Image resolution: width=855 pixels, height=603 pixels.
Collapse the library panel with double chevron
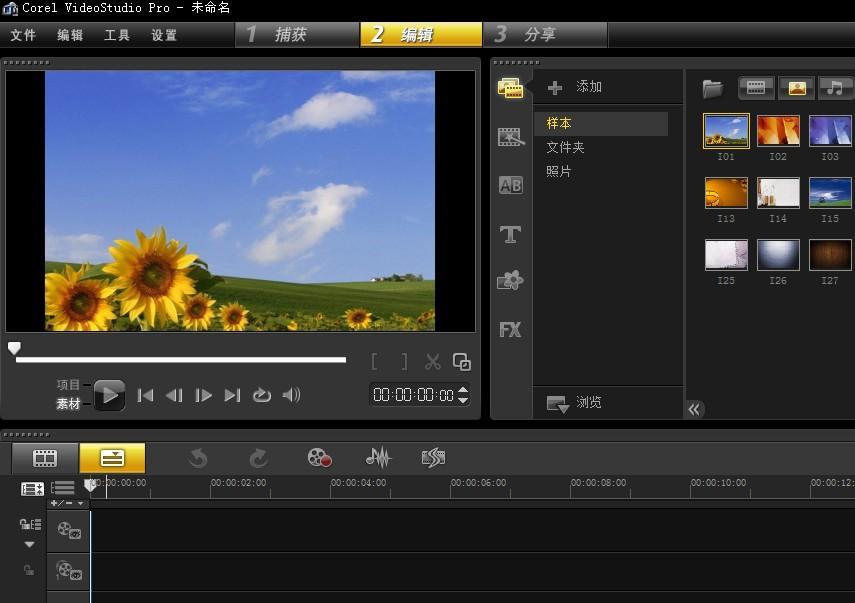(x=694, y=409)
